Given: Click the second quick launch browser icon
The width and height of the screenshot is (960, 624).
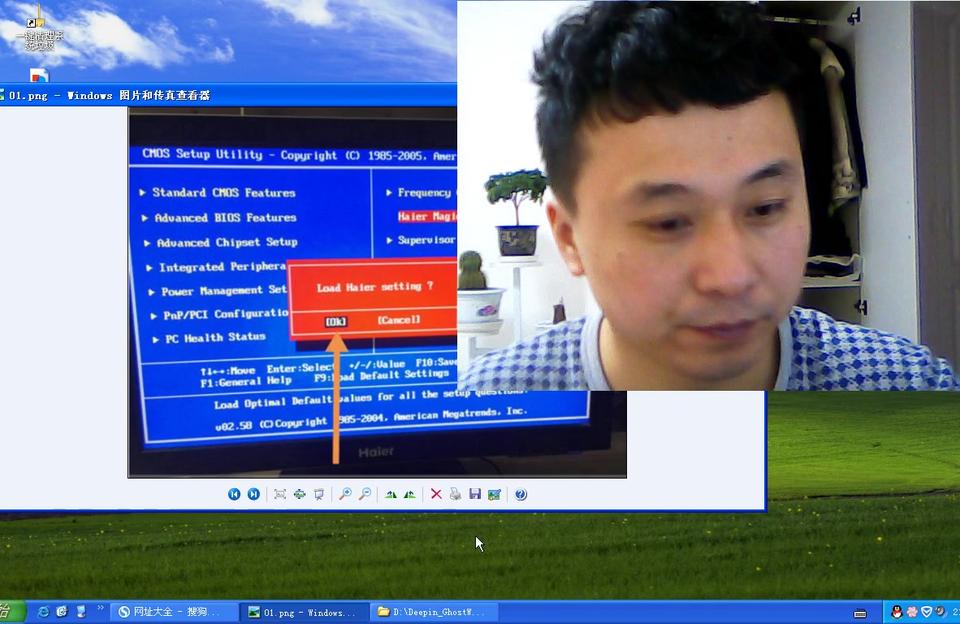Looking at the screenshot, I should click(x=62, y=612).
